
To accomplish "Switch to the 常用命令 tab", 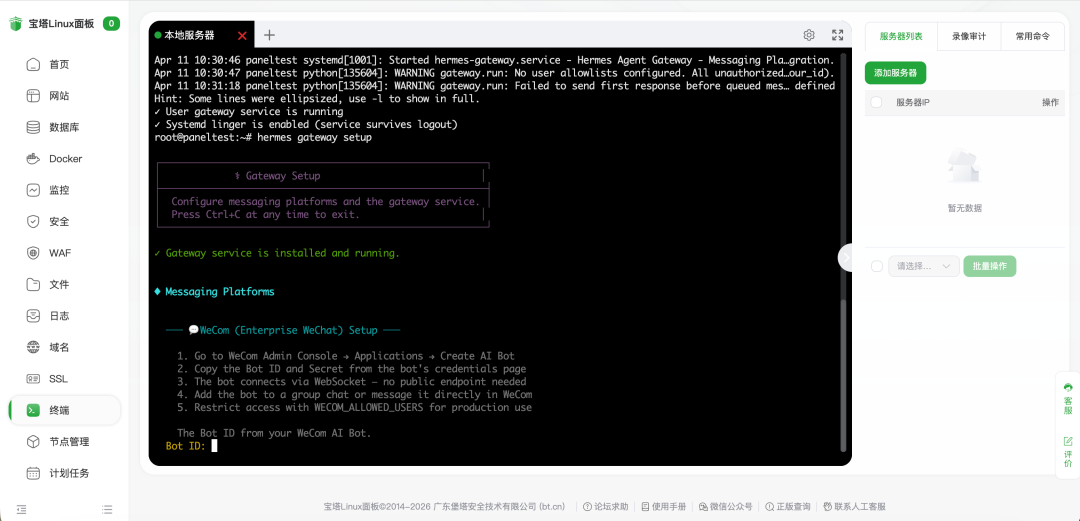I will [1032, 37].
